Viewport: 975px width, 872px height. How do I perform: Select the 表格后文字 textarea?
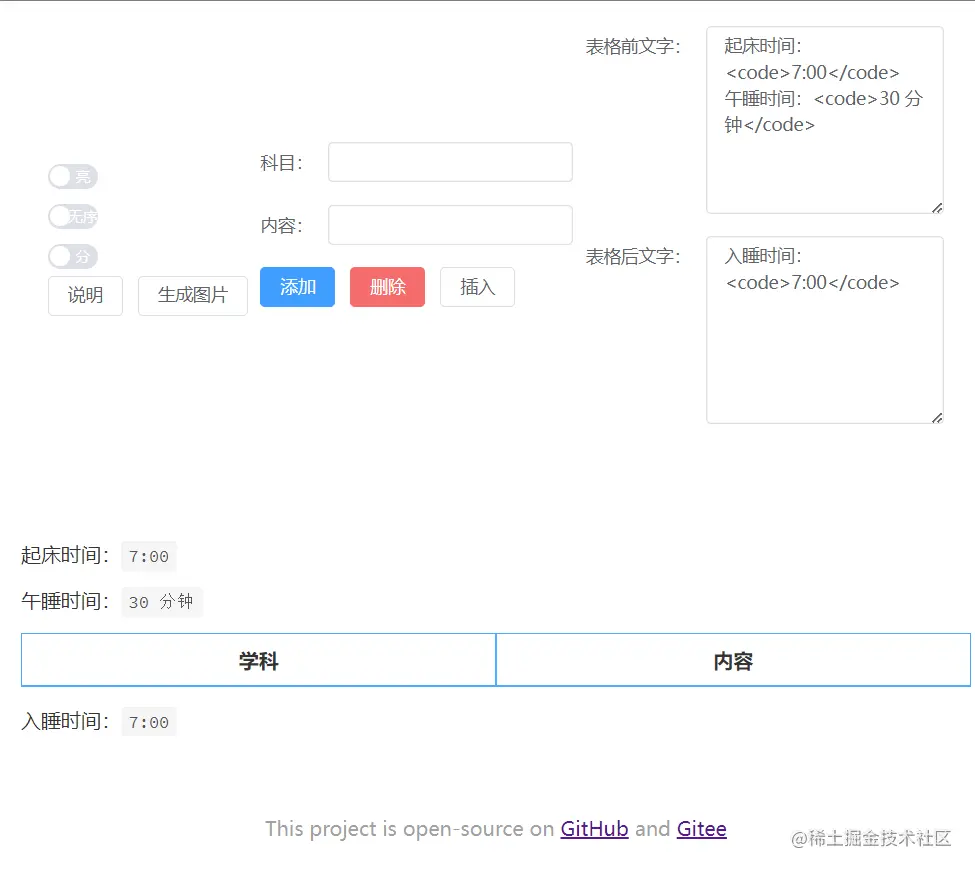click(x=824, y=330)
